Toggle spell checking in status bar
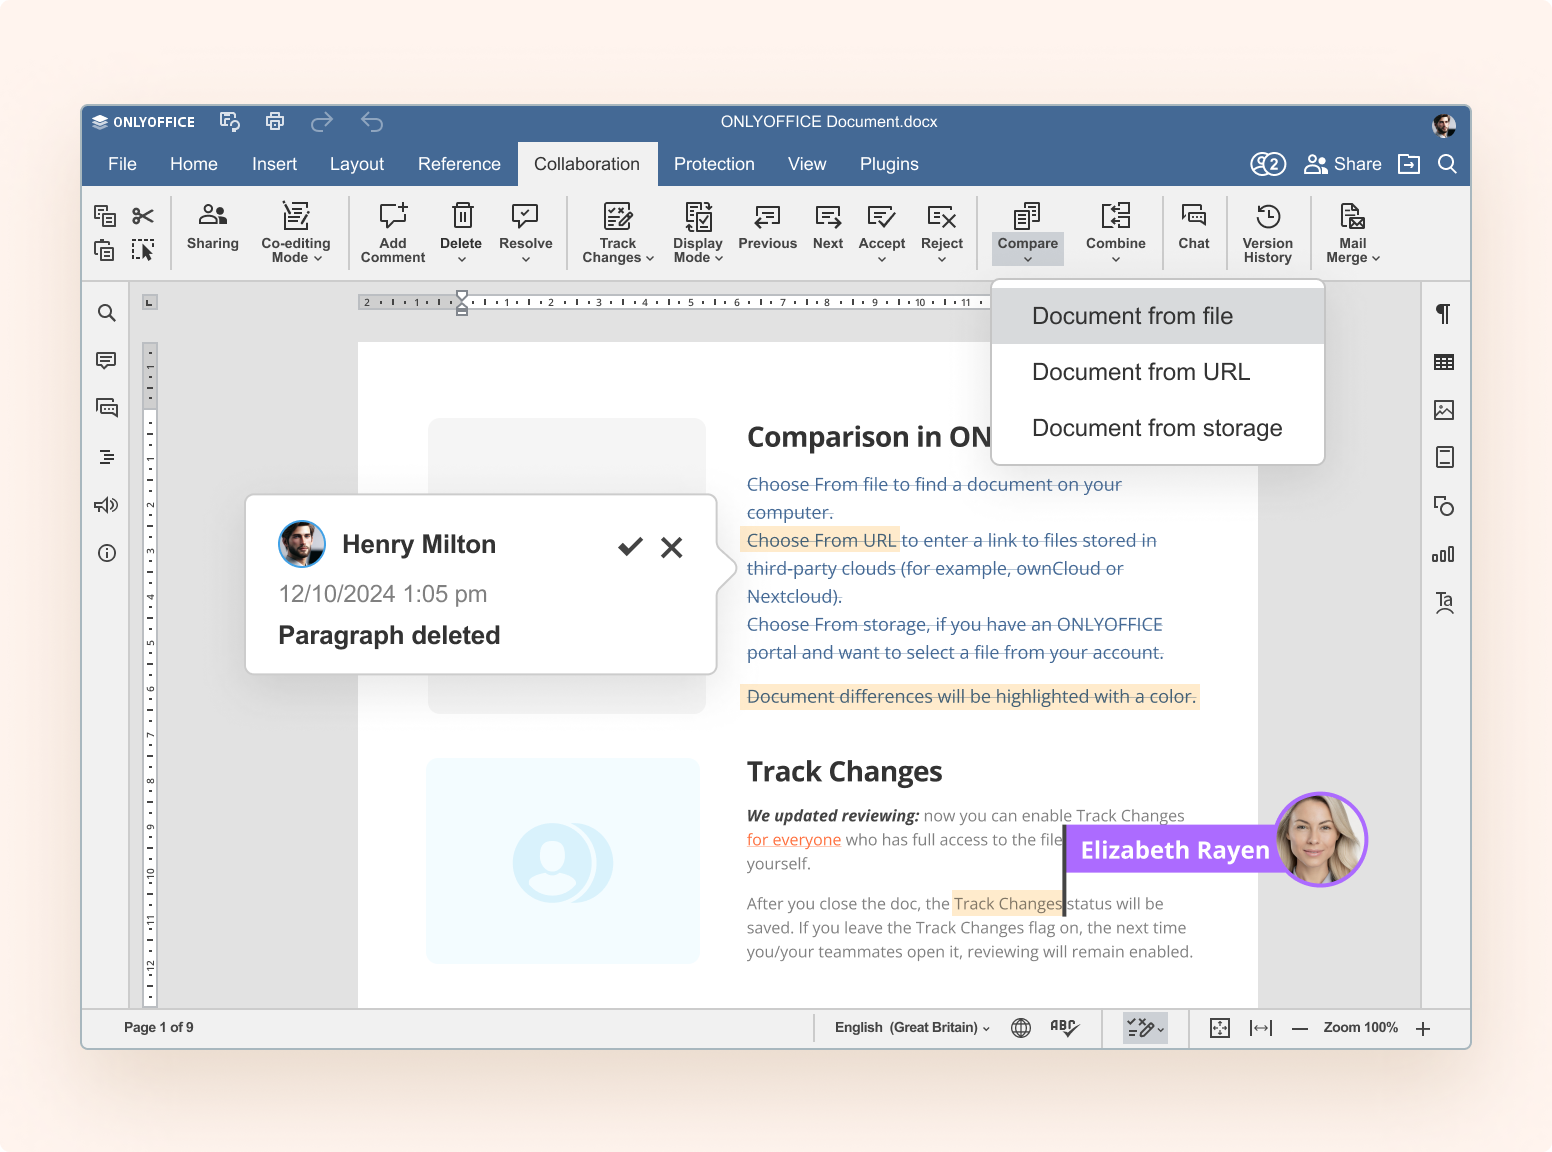Screen dimensions: 1552x1152 tap(1064, 1028)
